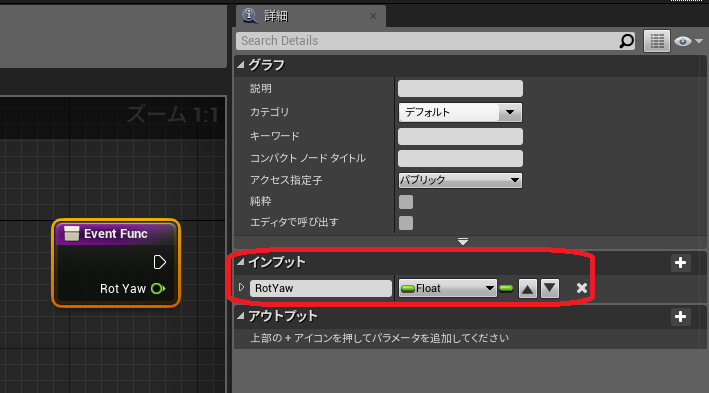Move RotYaw parameter up with the arrow
The height and width of the screenshot is (393, 709).
[527, 288]
